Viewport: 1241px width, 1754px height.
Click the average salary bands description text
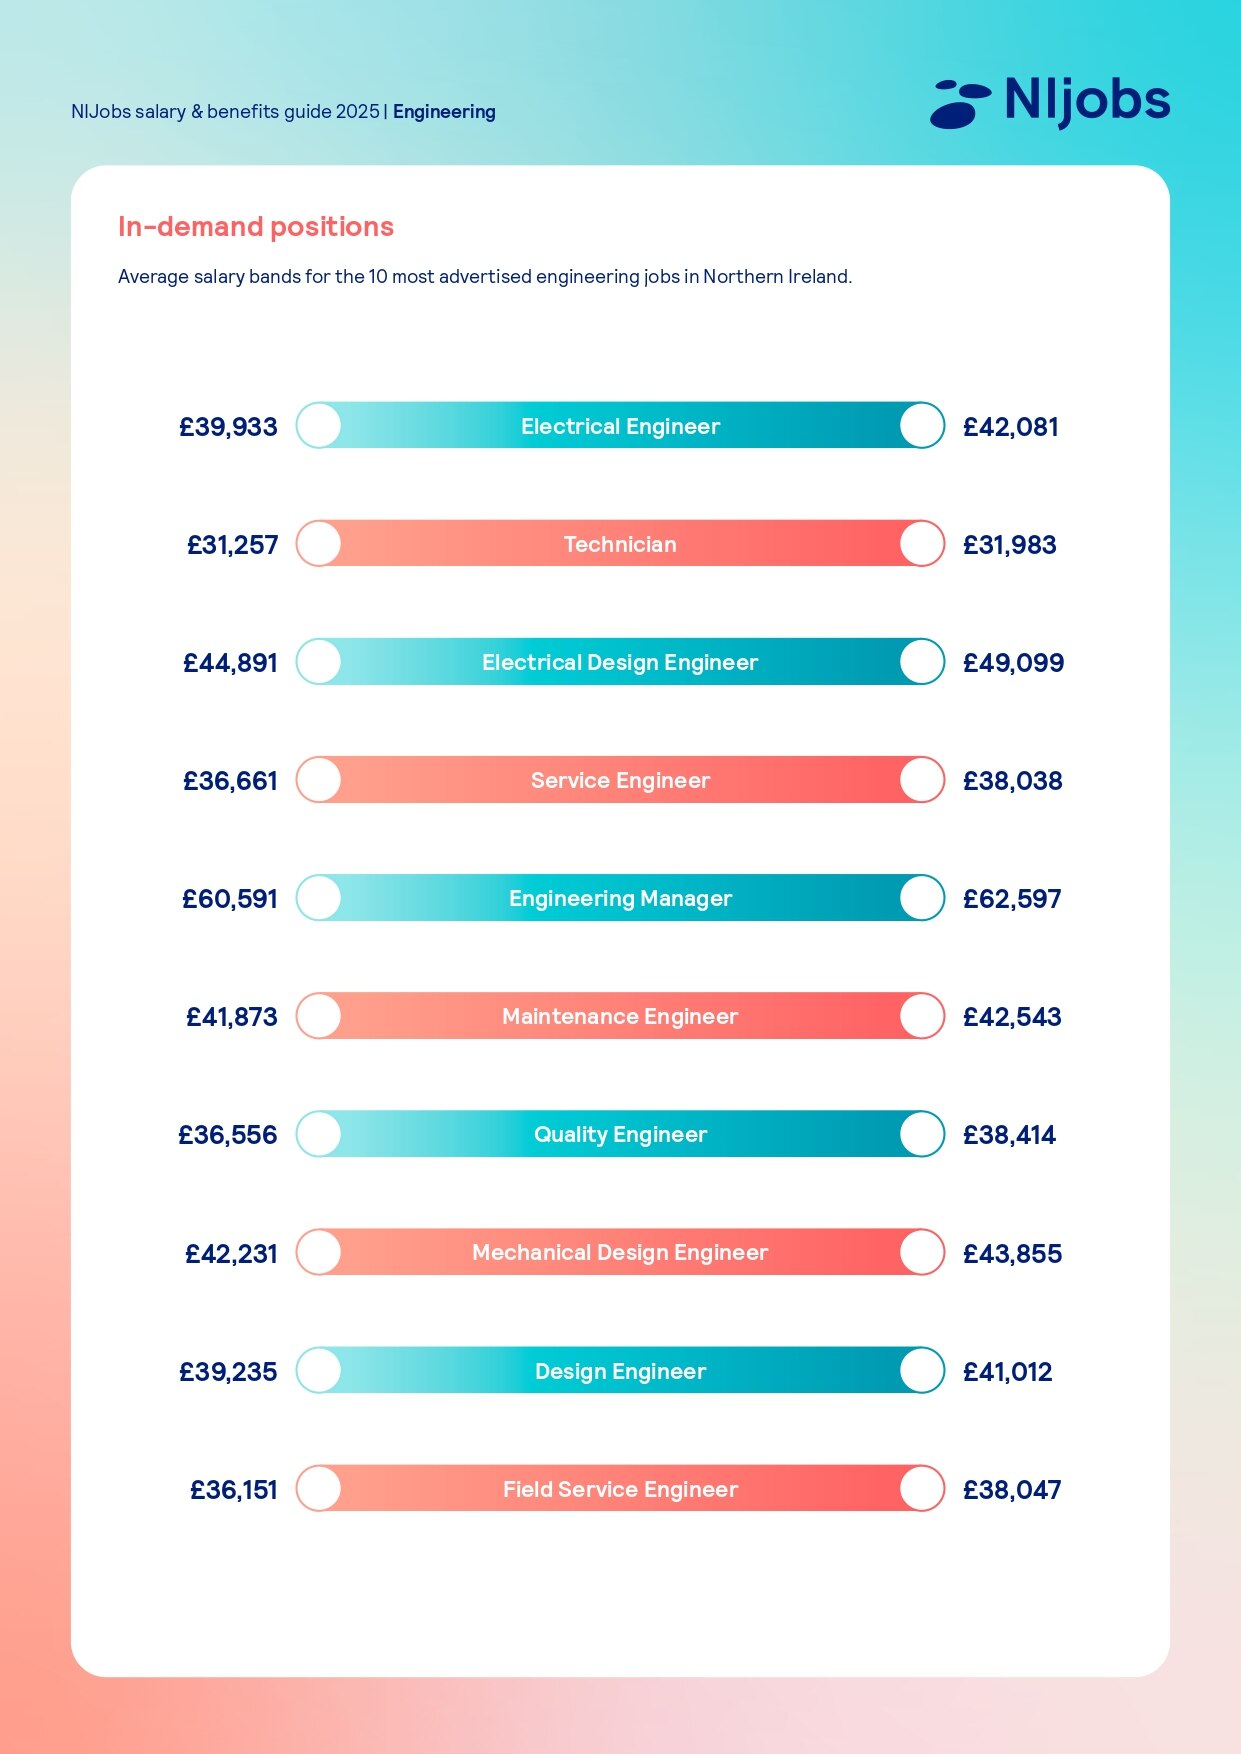click(485, 277)
